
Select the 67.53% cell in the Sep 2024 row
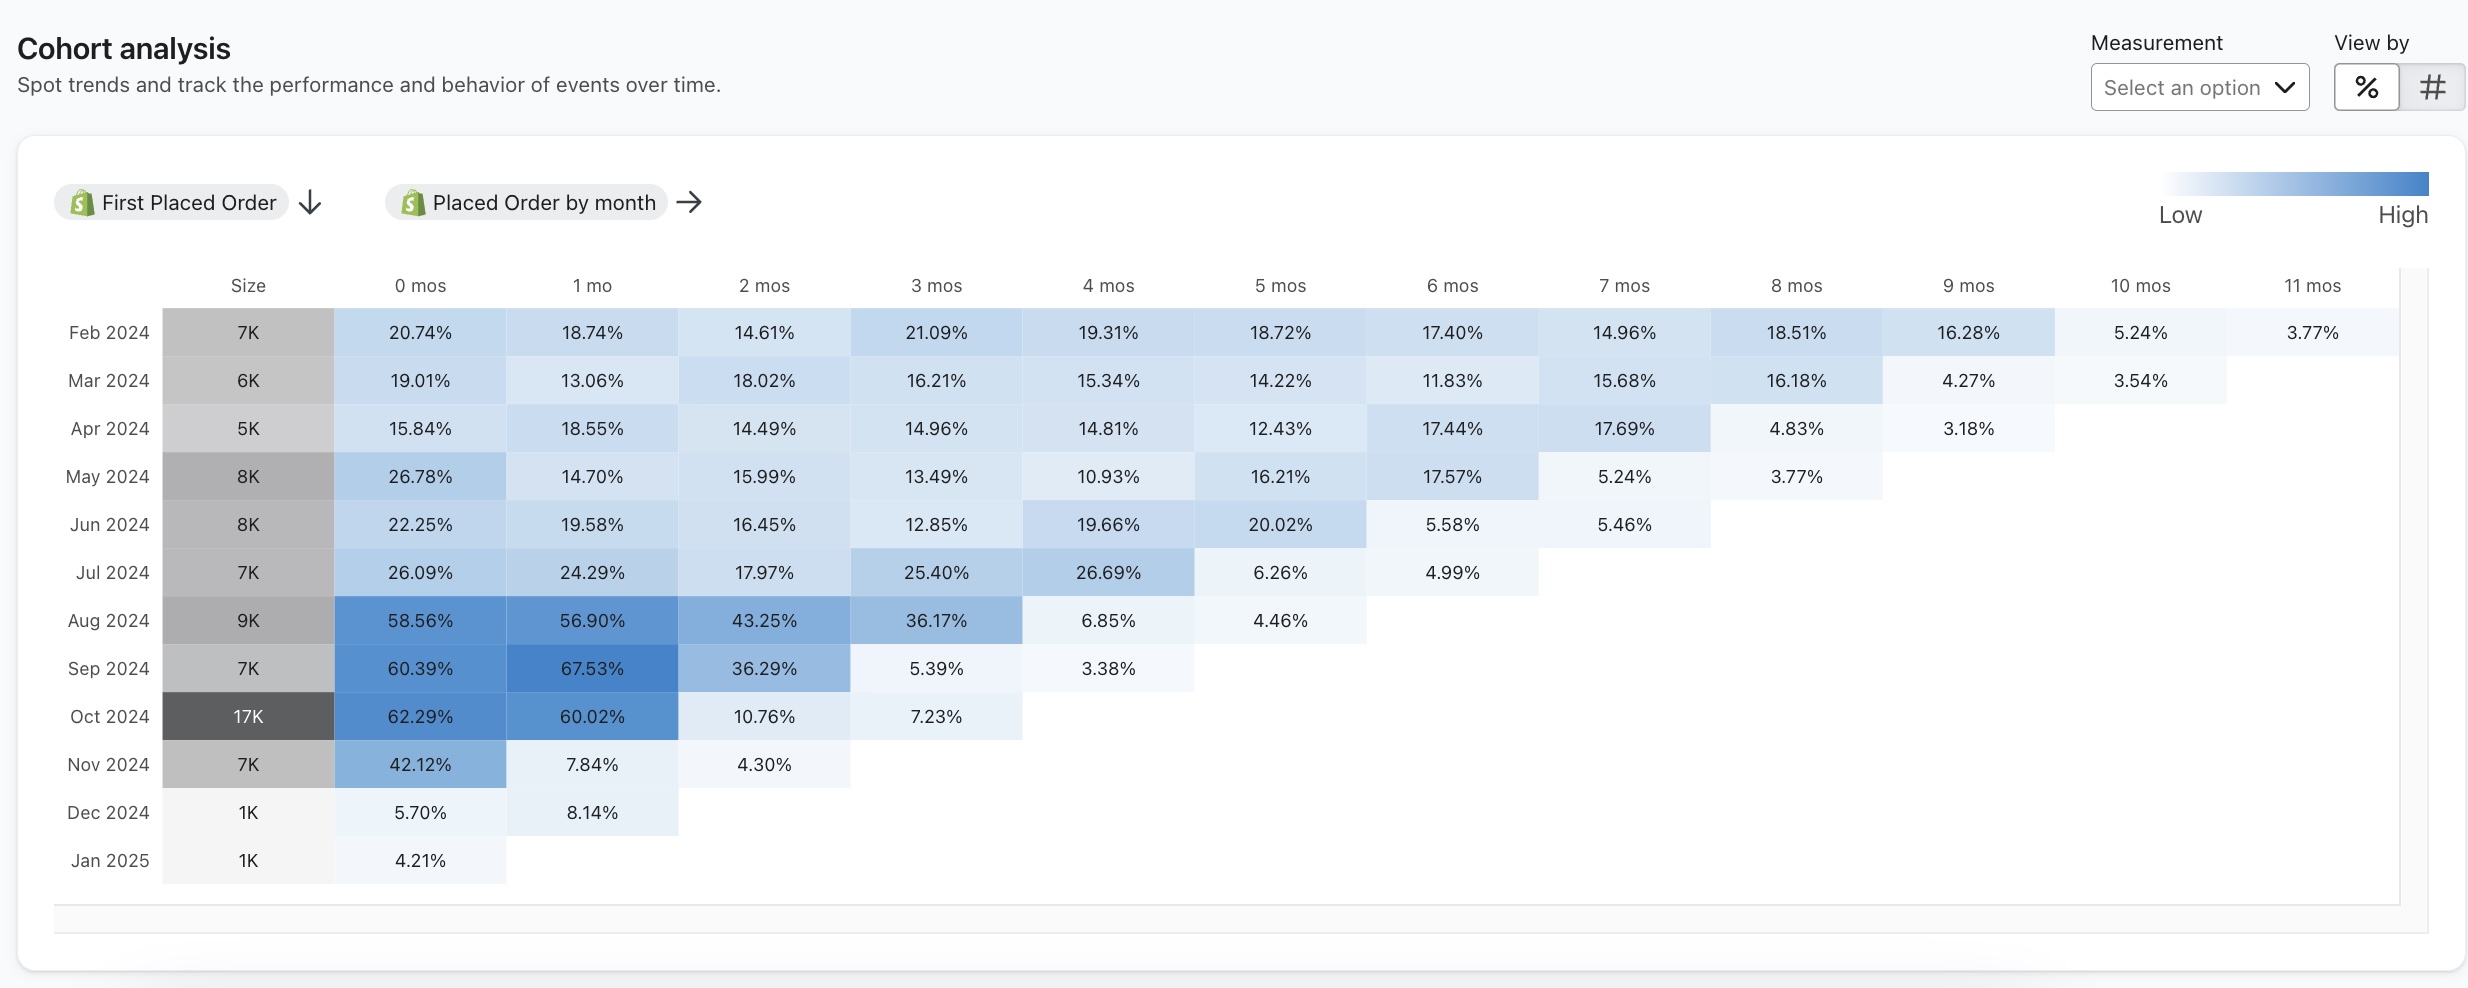pyautogui.click(x=592, y=668)
